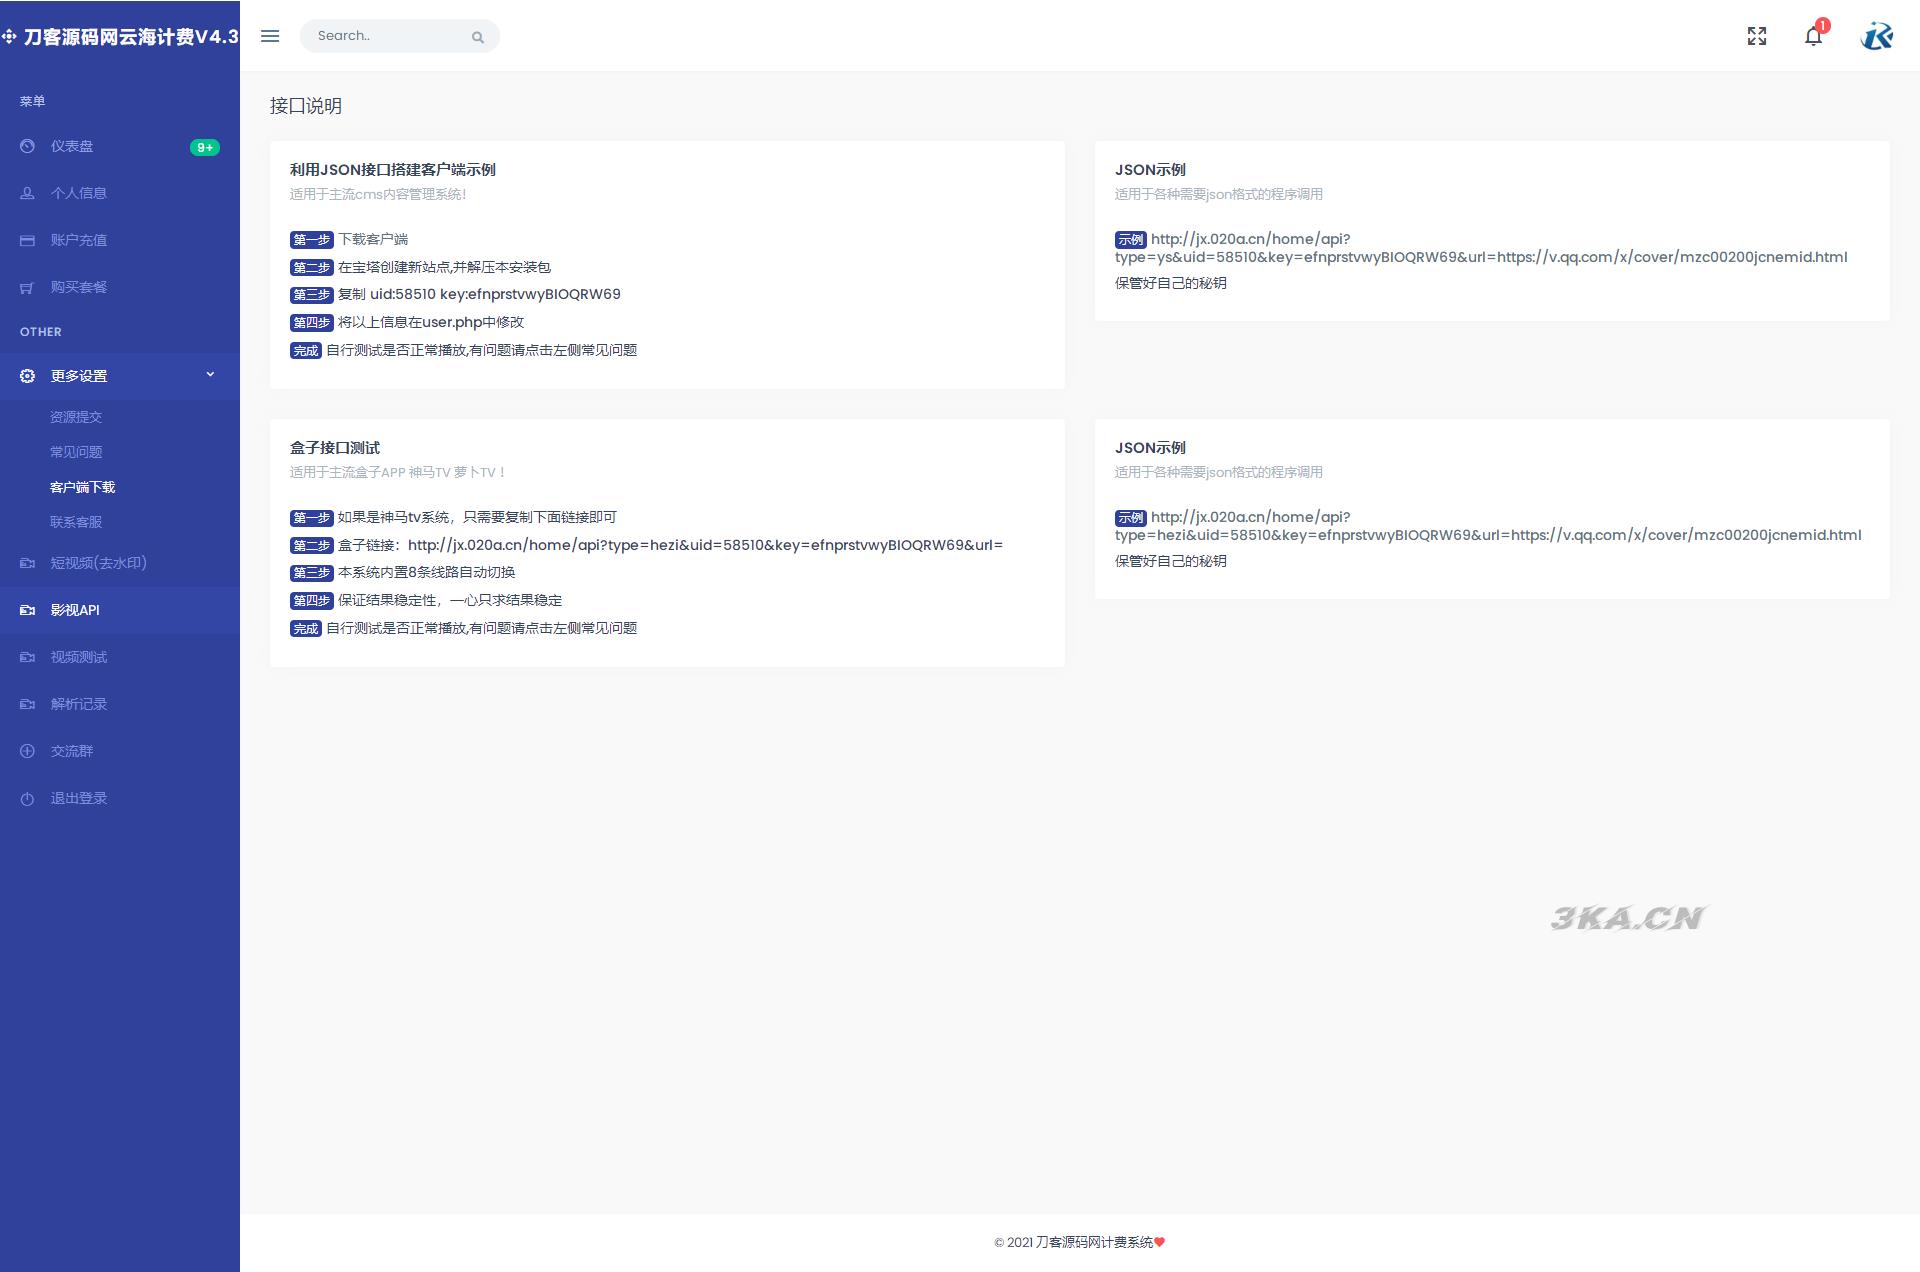
Task: Open the exchange group icon
Action: coord(26,751)
